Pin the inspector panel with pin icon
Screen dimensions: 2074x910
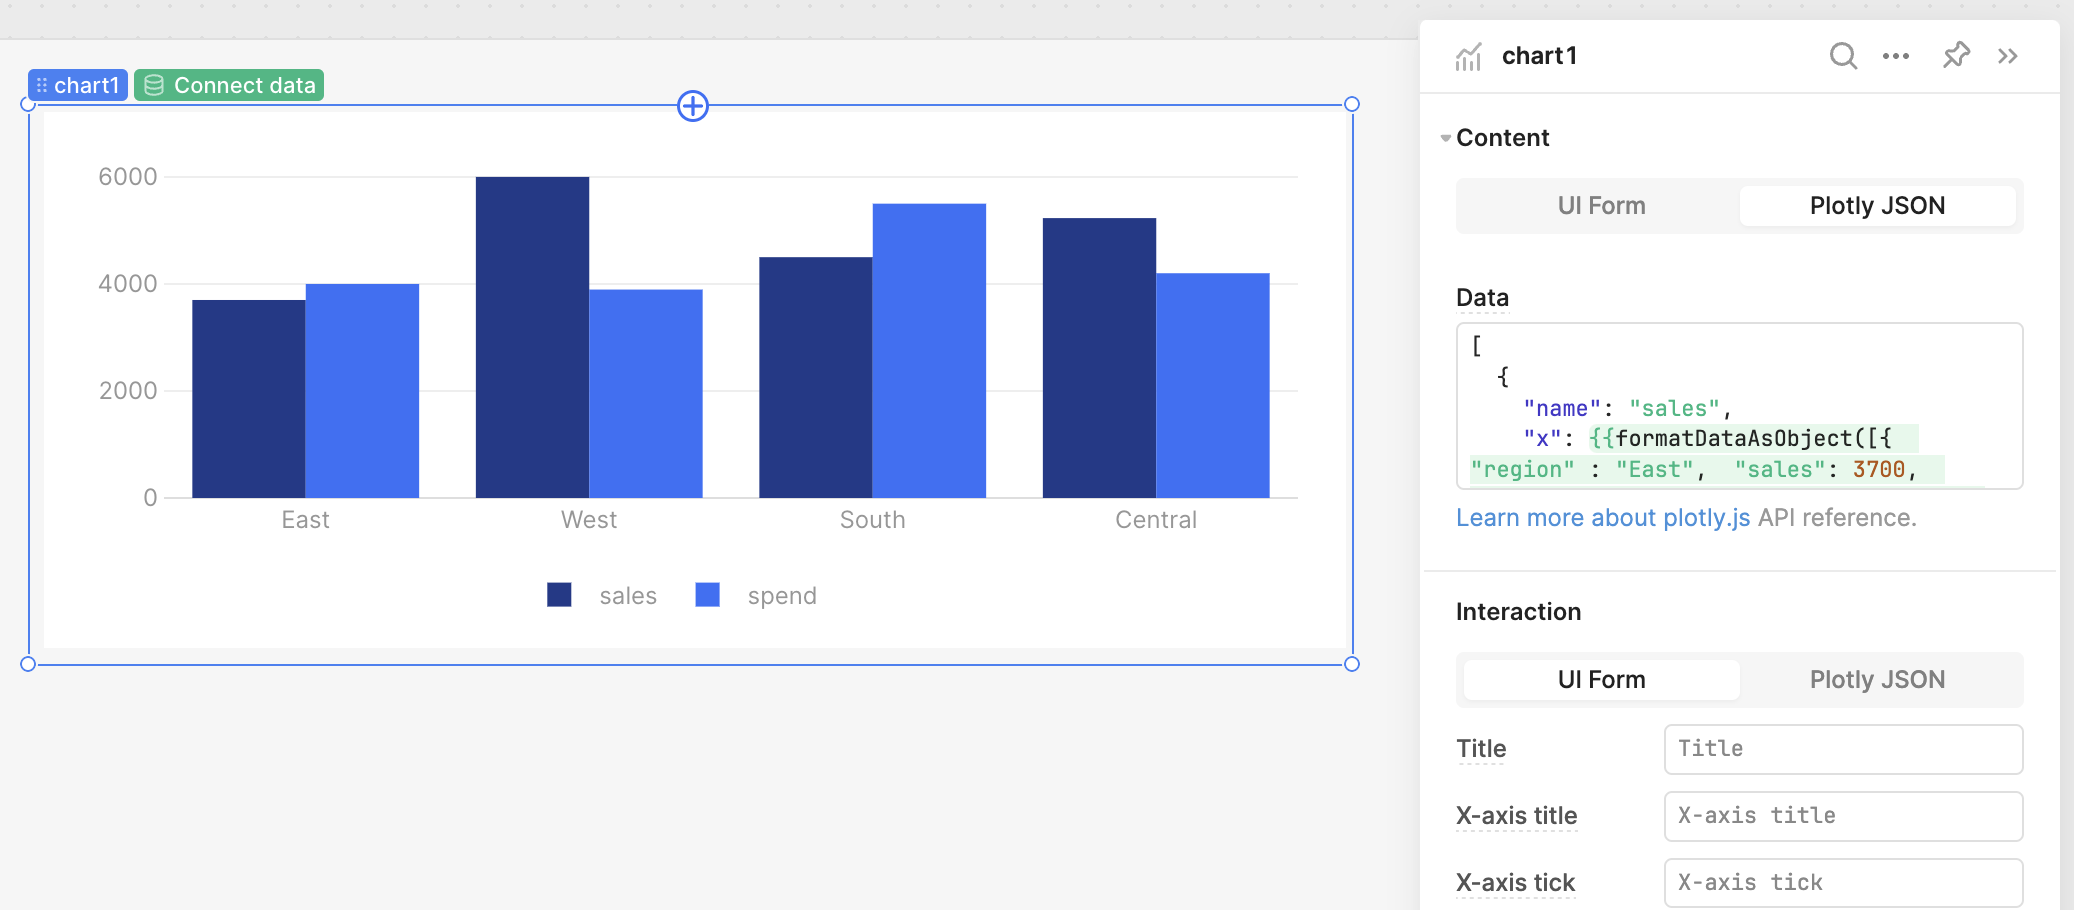(x=1956, y=56)
